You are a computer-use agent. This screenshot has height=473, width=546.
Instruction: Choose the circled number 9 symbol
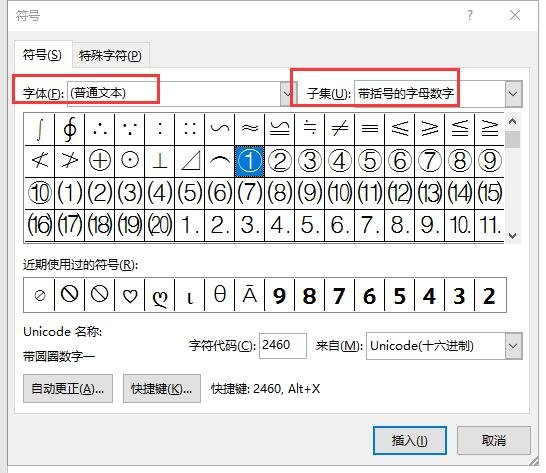coord(489,161)
